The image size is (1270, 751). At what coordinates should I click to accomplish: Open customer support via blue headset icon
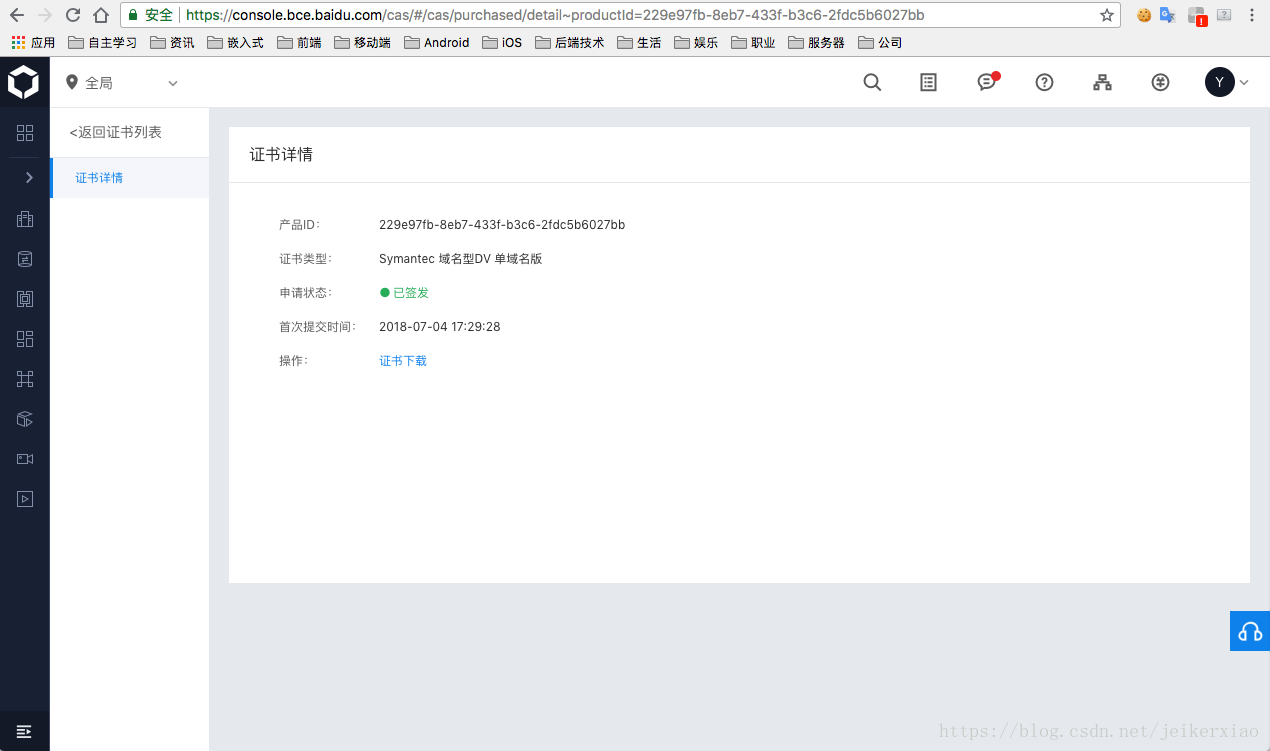point(1249,631)
